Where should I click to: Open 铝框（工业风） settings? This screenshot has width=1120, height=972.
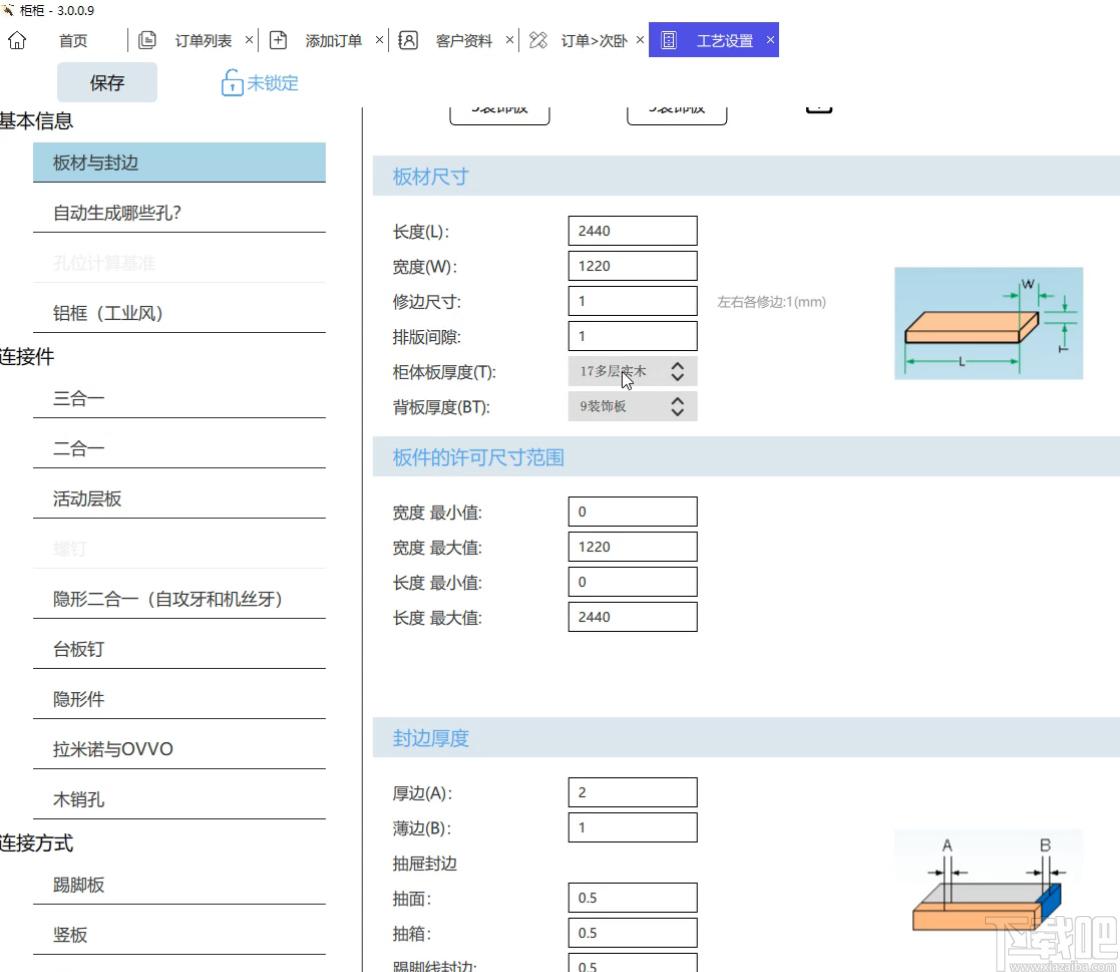179,312
